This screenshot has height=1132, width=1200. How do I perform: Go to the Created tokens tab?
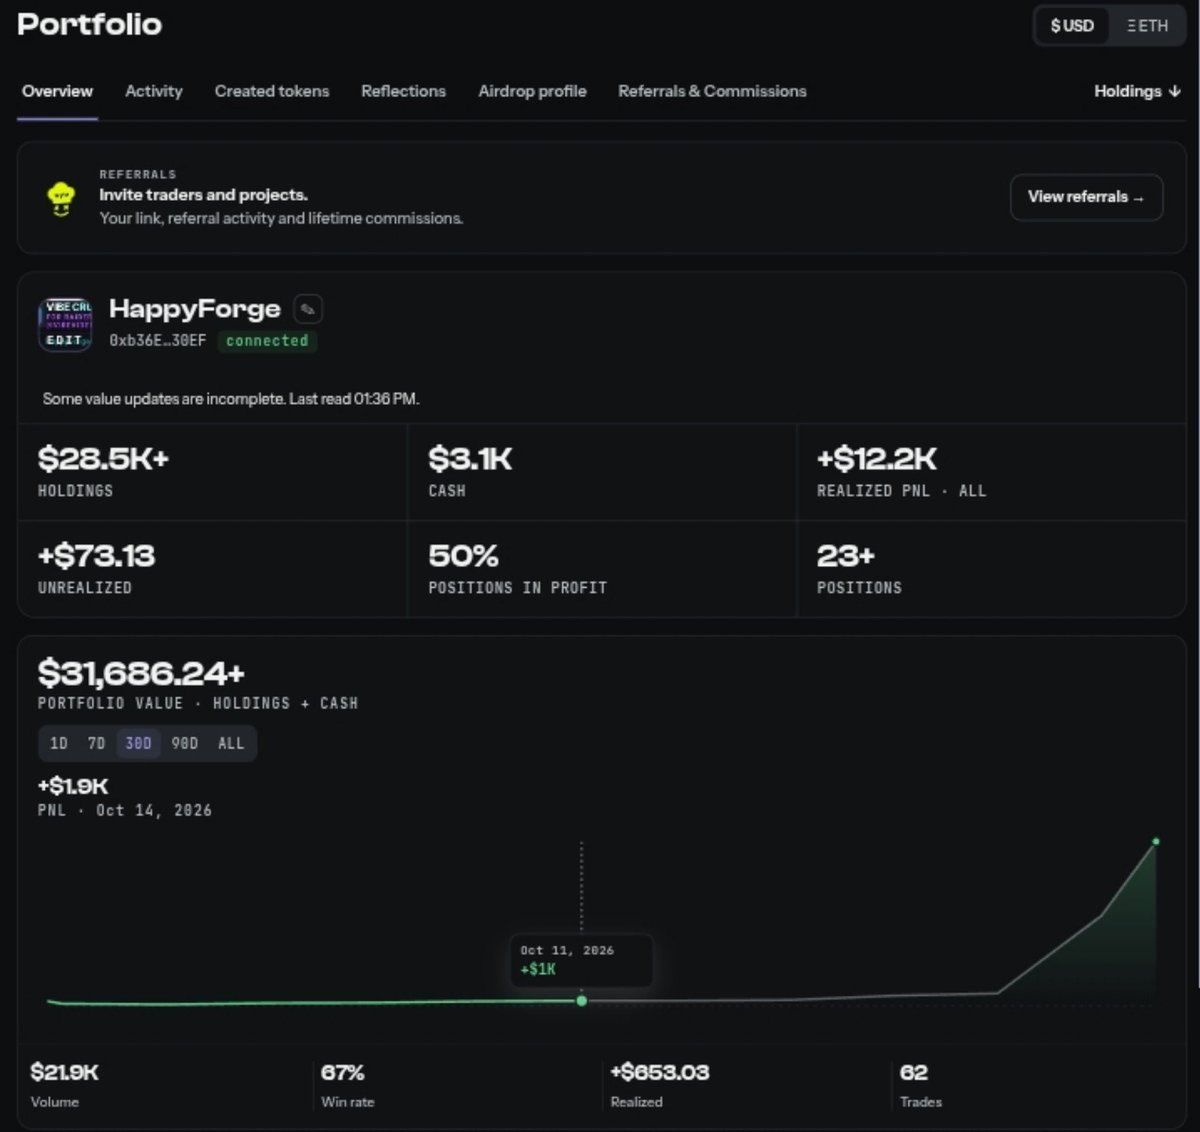[272, 91]
